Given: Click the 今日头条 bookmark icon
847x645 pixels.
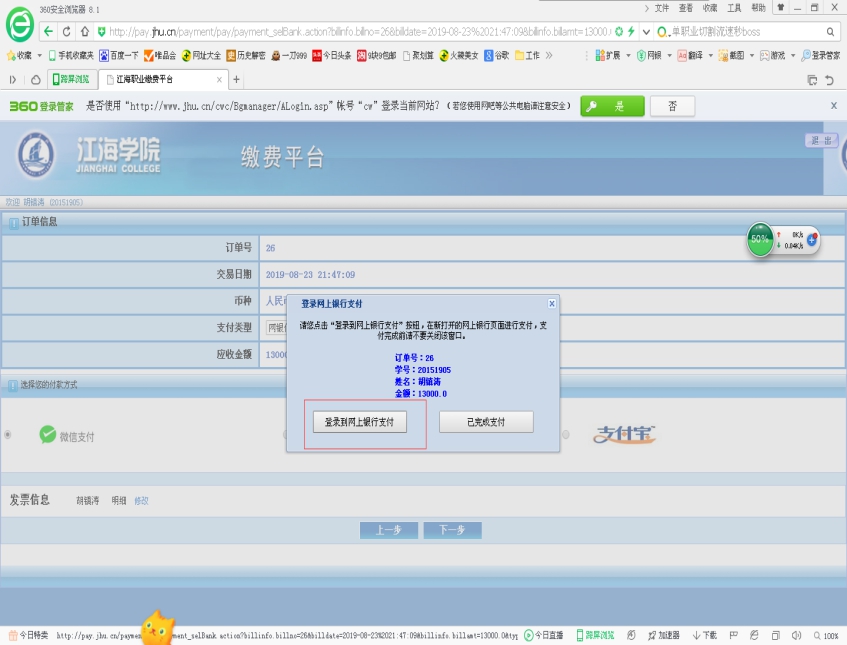Looking at the screenshot, I should (x=318, y=55).
